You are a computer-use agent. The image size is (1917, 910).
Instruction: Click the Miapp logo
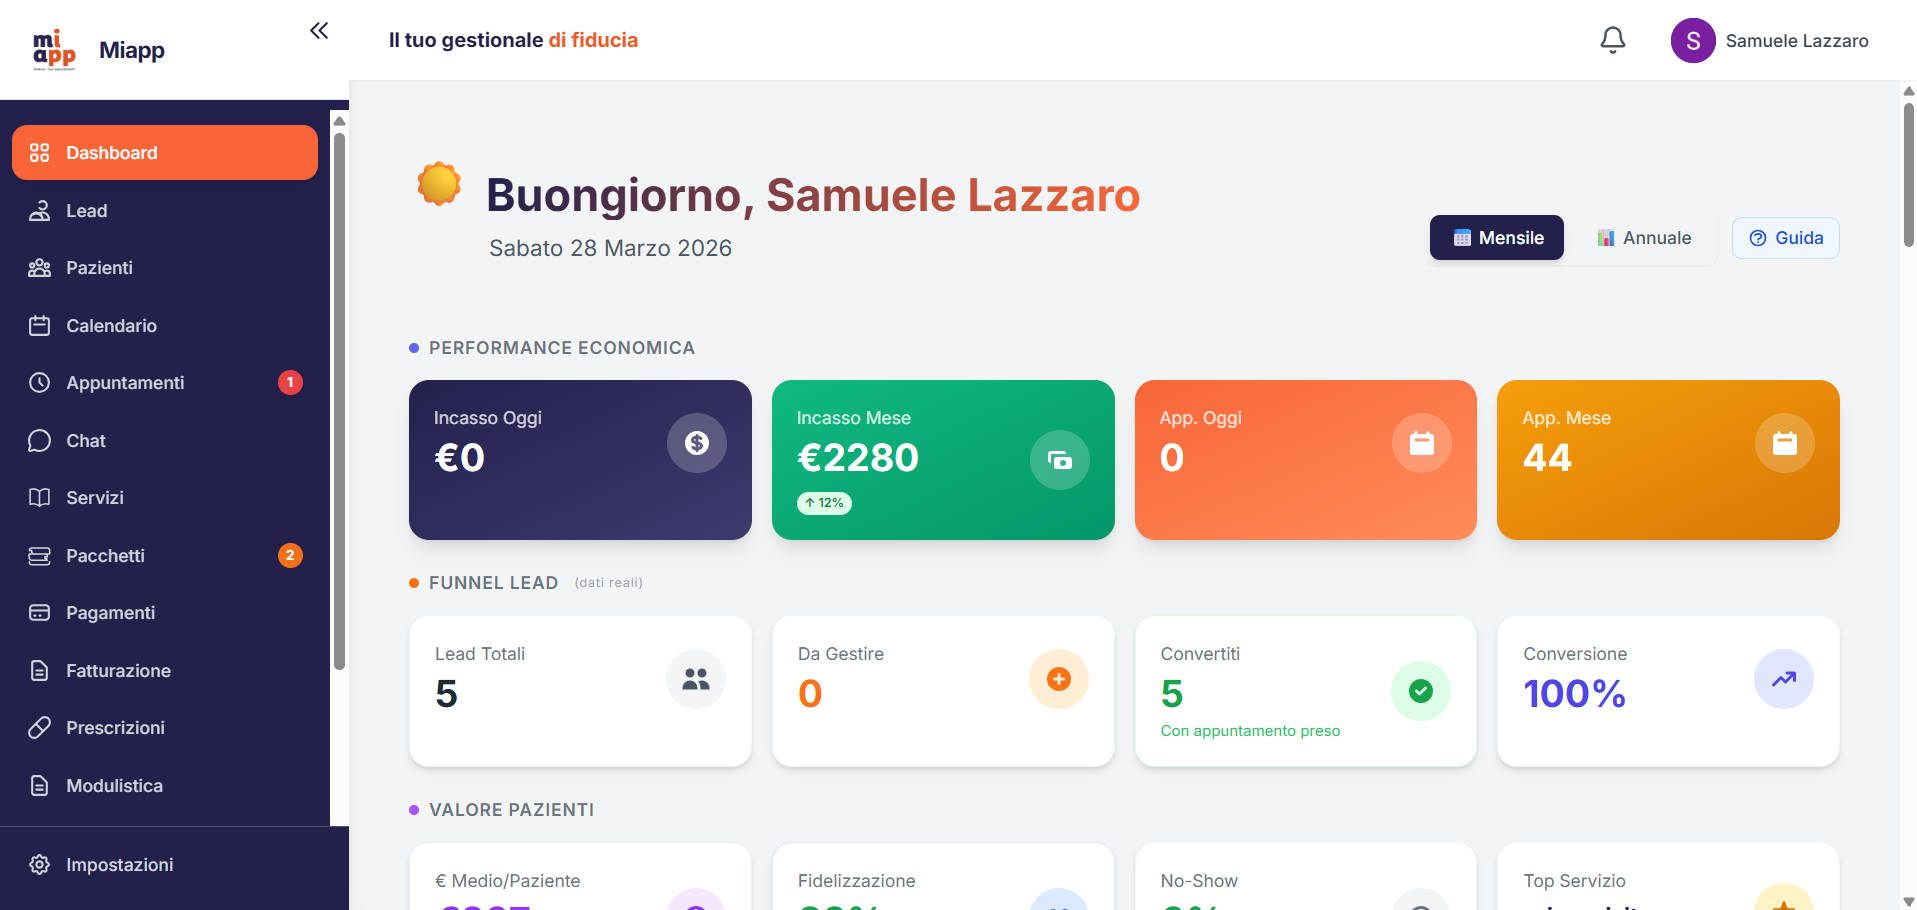click(56, 49)
